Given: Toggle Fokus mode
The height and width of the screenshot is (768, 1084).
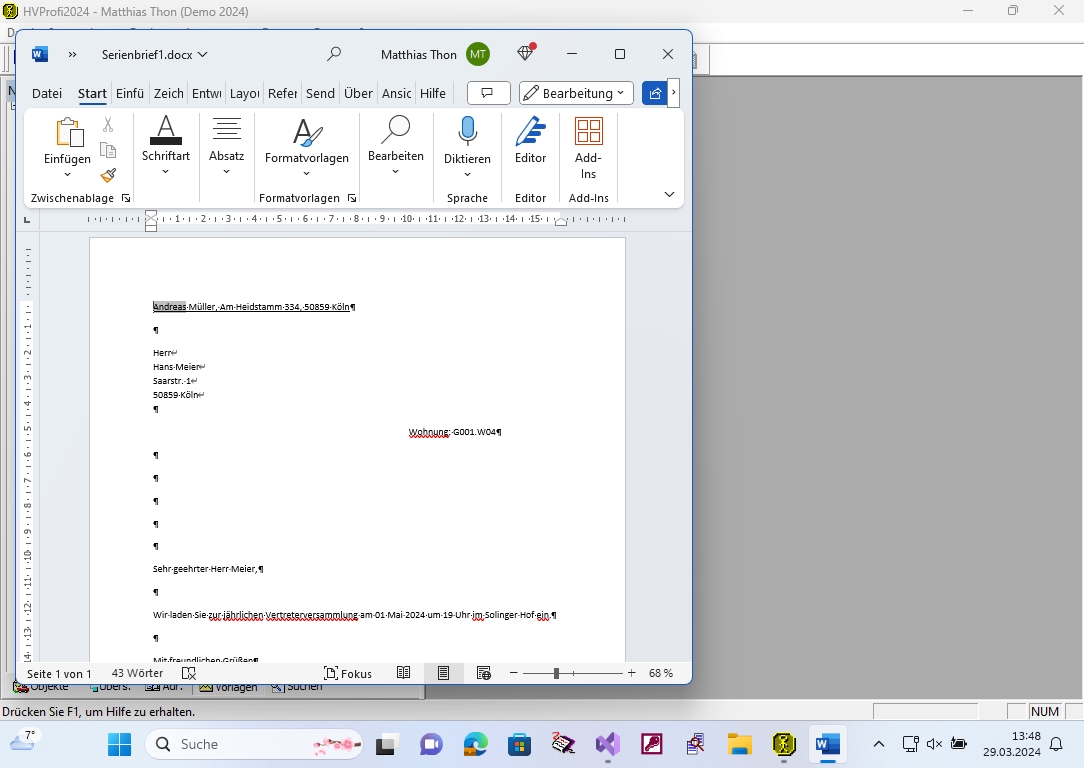Looking at the screenshot, I should pos(348,673).
